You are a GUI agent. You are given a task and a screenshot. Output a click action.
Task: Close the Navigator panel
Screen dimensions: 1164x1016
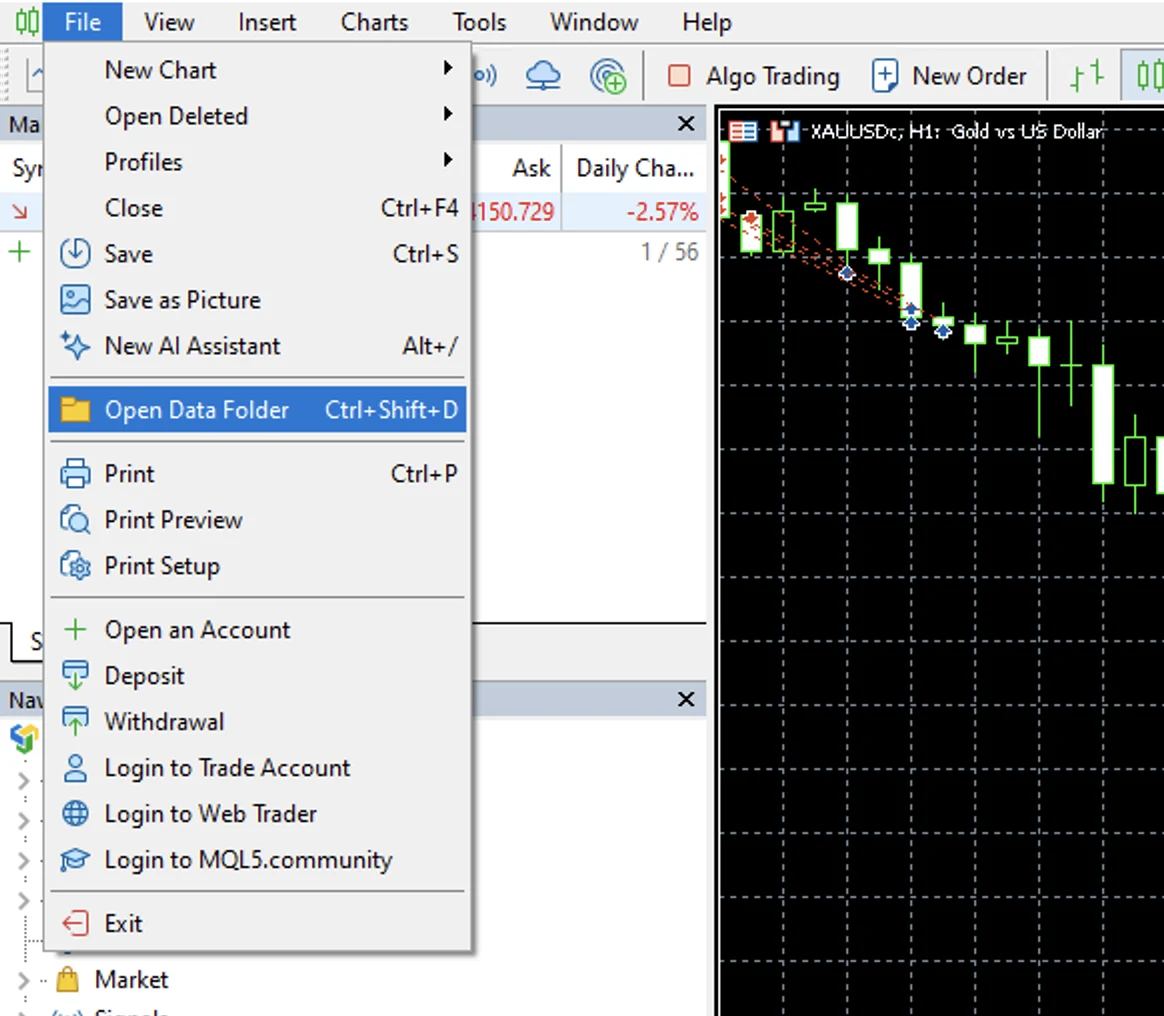pyautogui.click(x=686, y=699)
